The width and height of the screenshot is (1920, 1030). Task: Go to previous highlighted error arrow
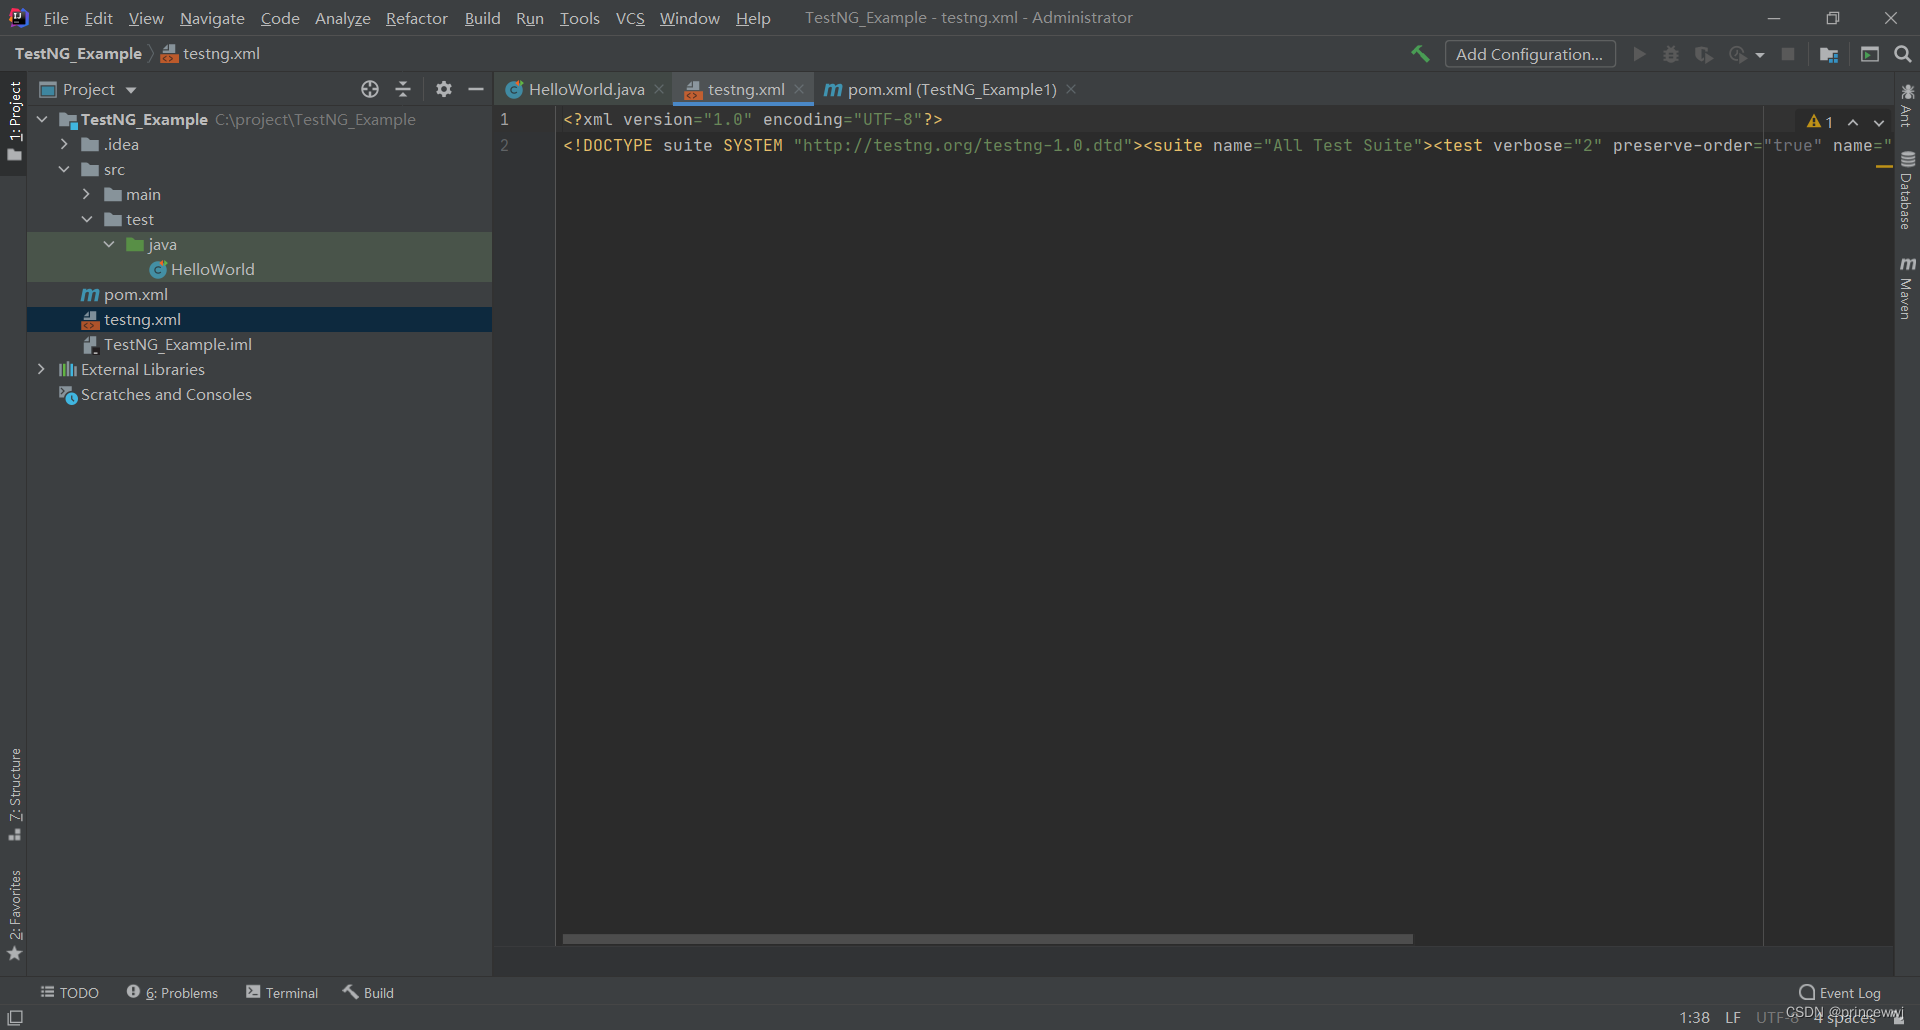(1853, 122)
